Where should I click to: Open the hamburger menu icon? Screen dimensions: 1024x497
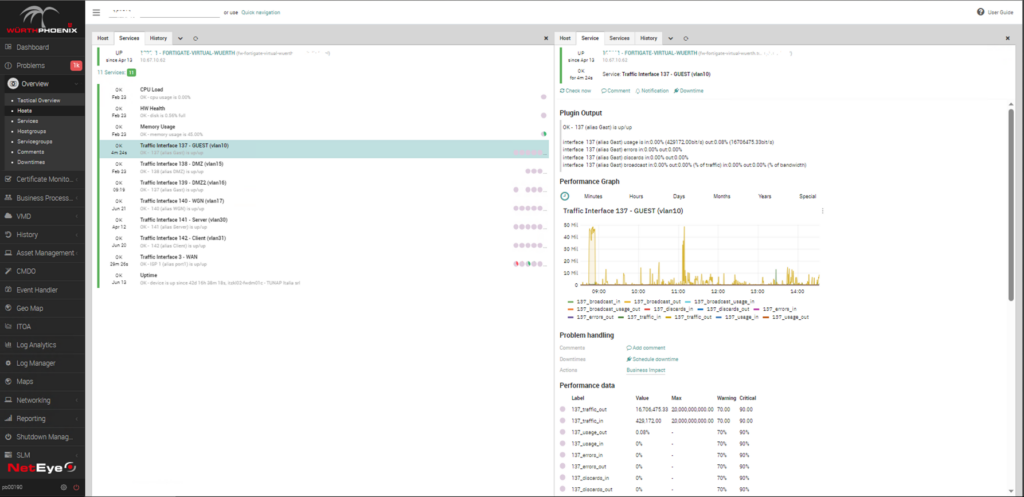[x=96, y=12]
